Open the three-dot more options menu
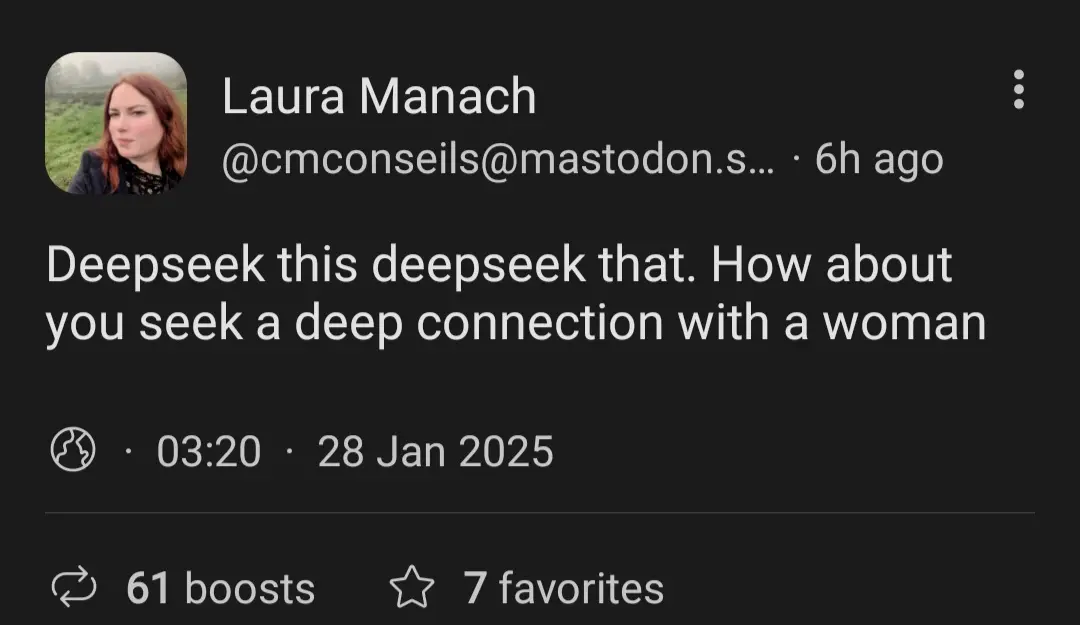This screenshot has width=1080, height=625. pyautogui.click(x=1018, y=90)
